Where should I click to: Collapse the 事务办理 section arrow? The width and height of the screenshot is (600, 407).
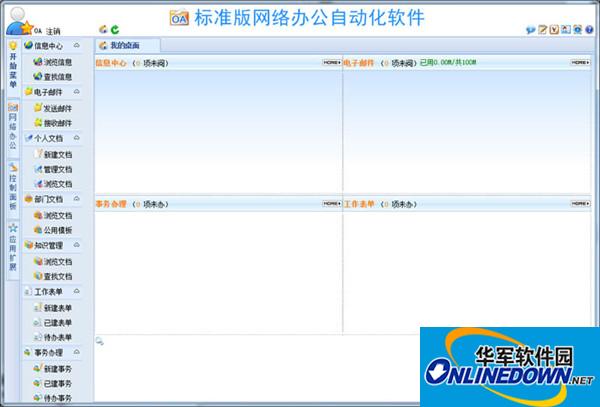77,352
